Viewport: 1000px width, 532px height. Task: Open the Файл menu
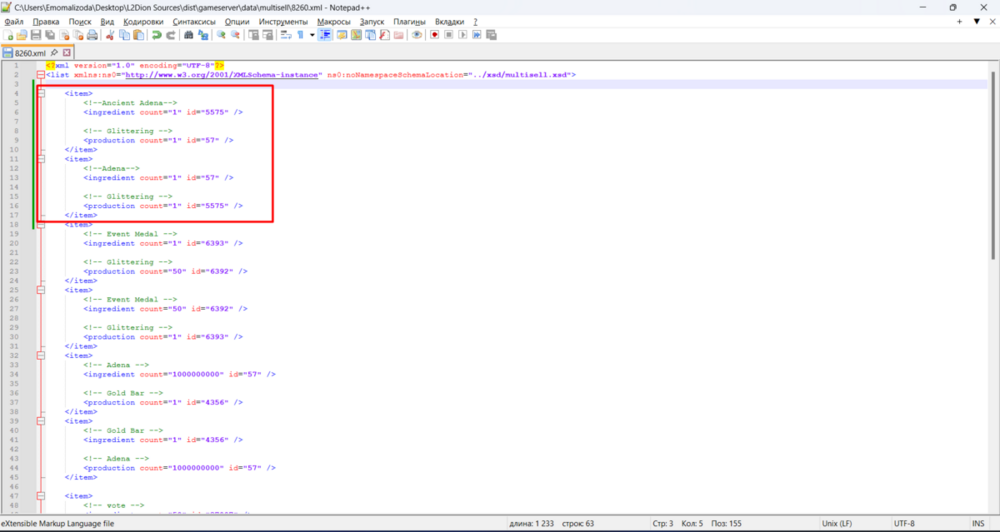14,22
